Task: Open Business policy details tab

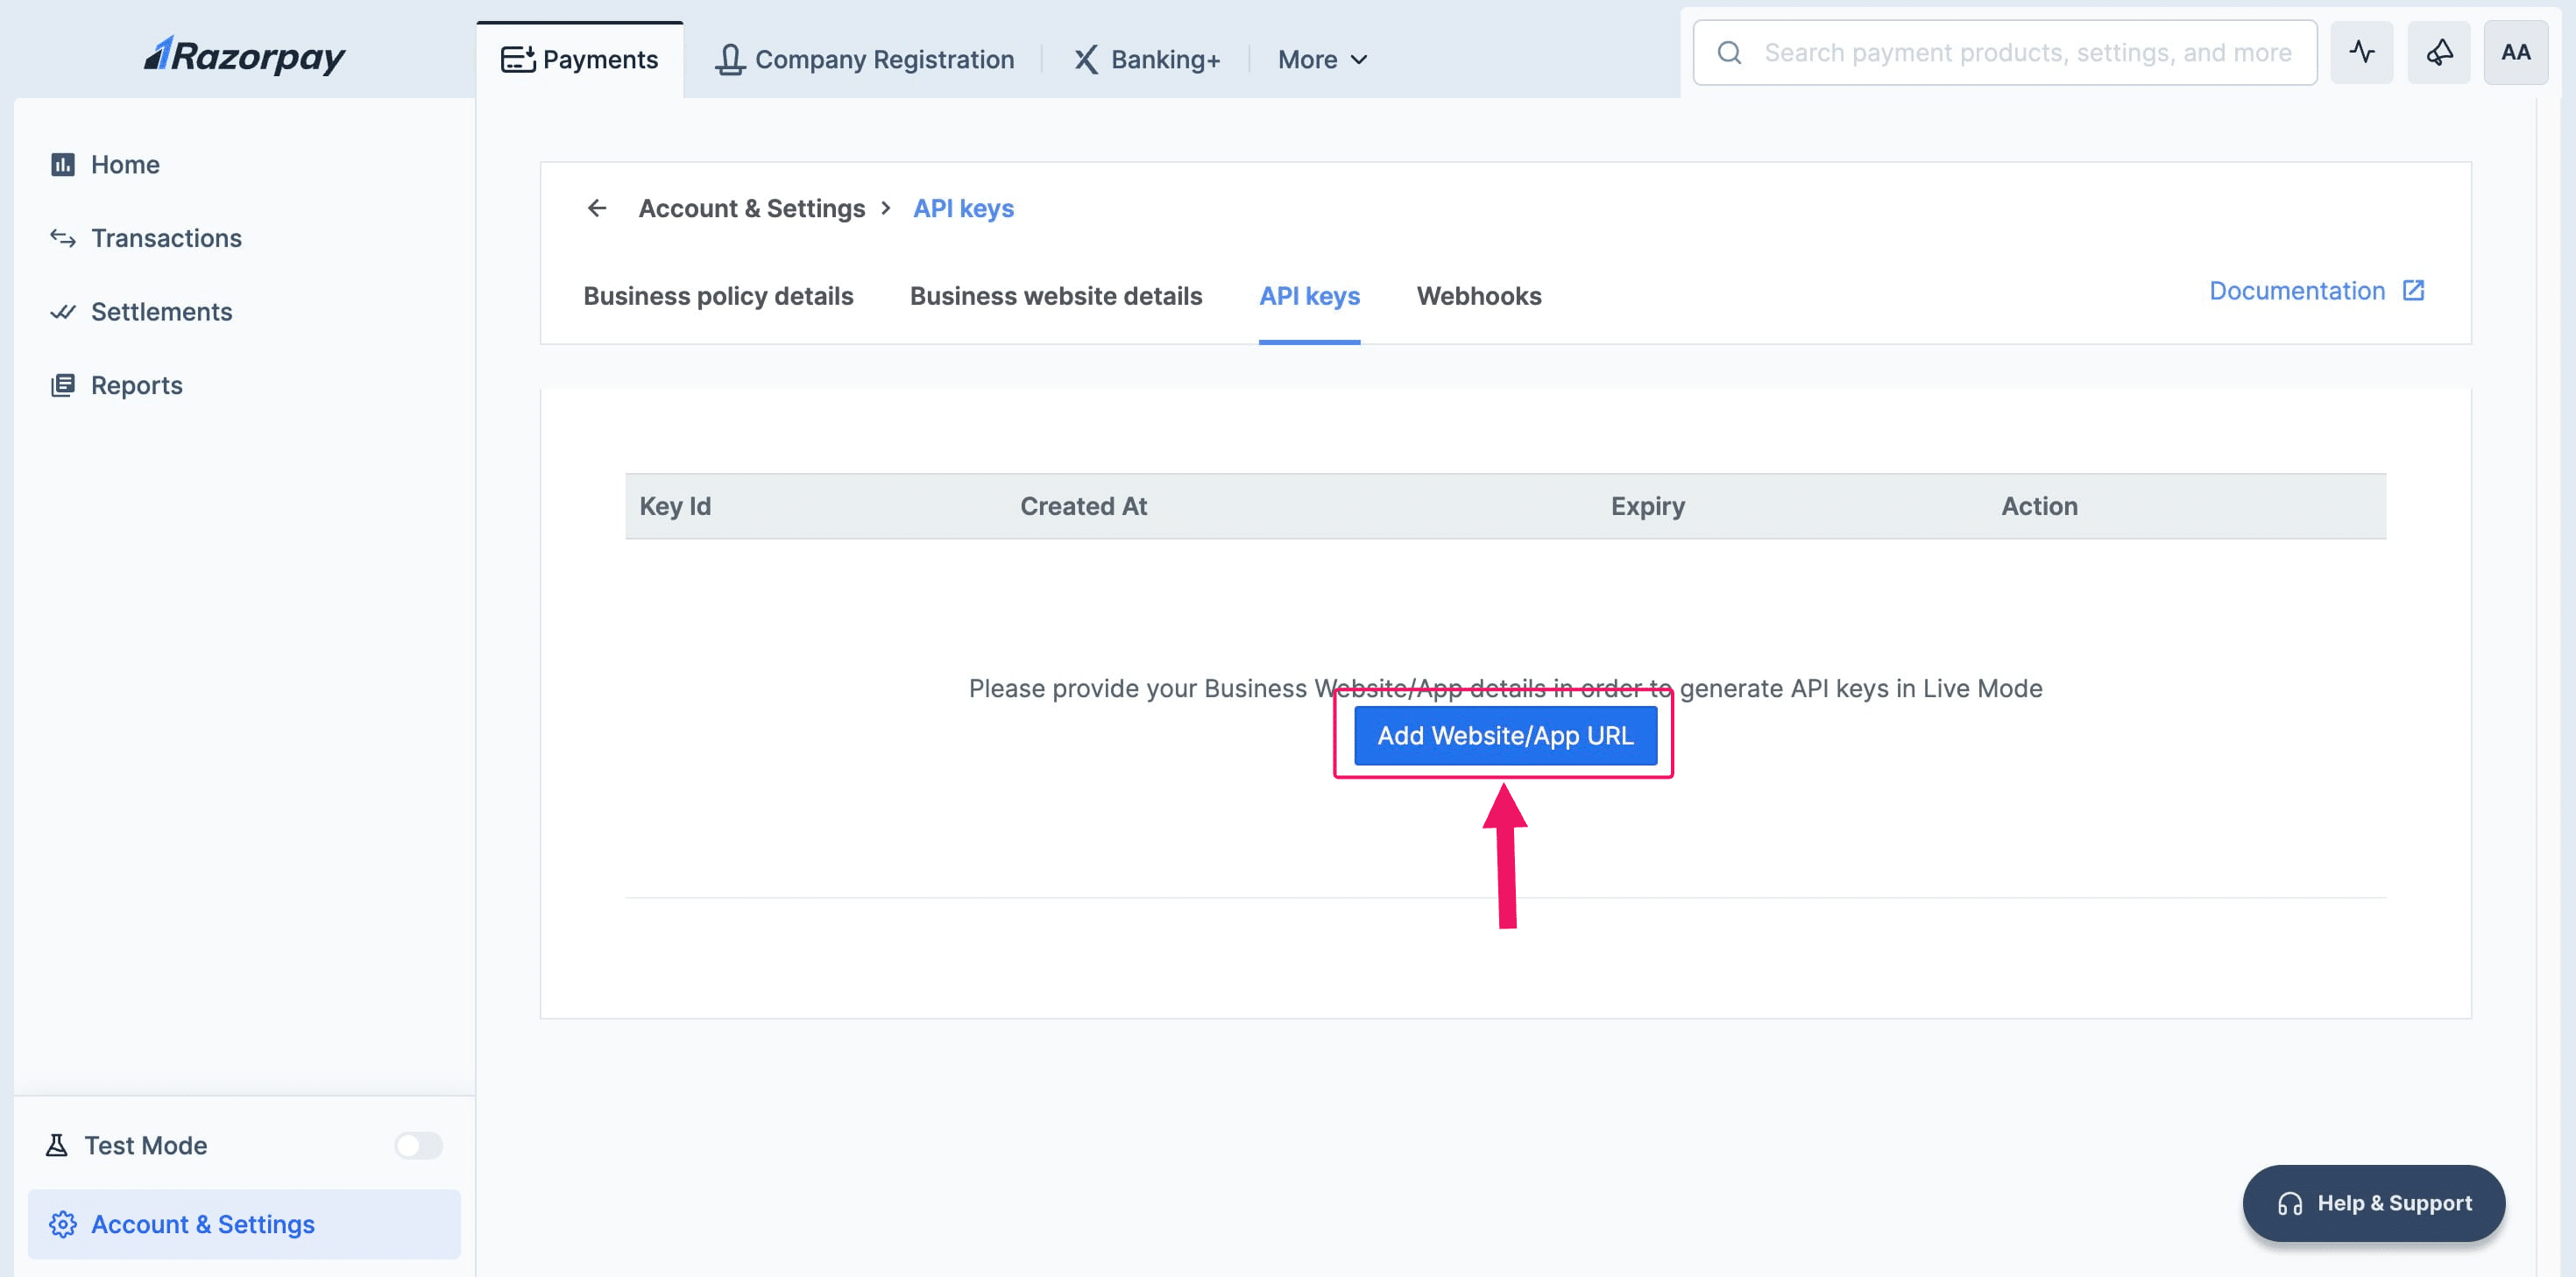Action: point(718,296)
